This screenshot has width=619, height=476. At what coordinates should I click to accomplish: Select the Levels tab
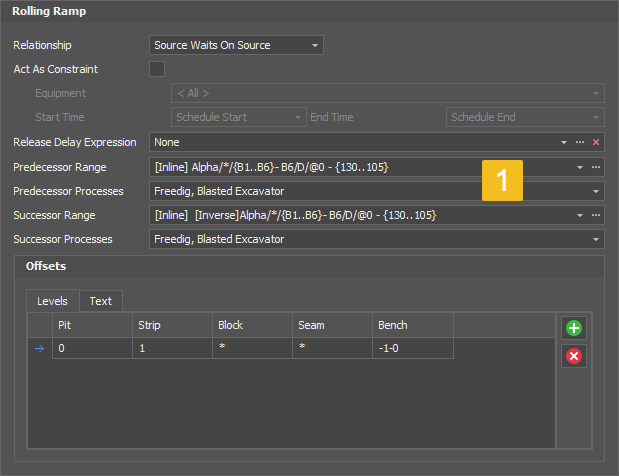coord(52,300)
